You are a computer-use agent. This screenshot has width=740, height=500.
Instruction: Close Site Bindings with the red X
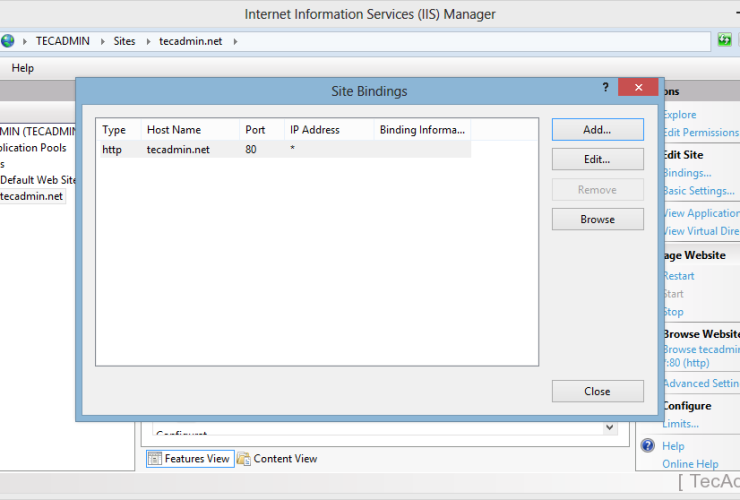(637, 88)
